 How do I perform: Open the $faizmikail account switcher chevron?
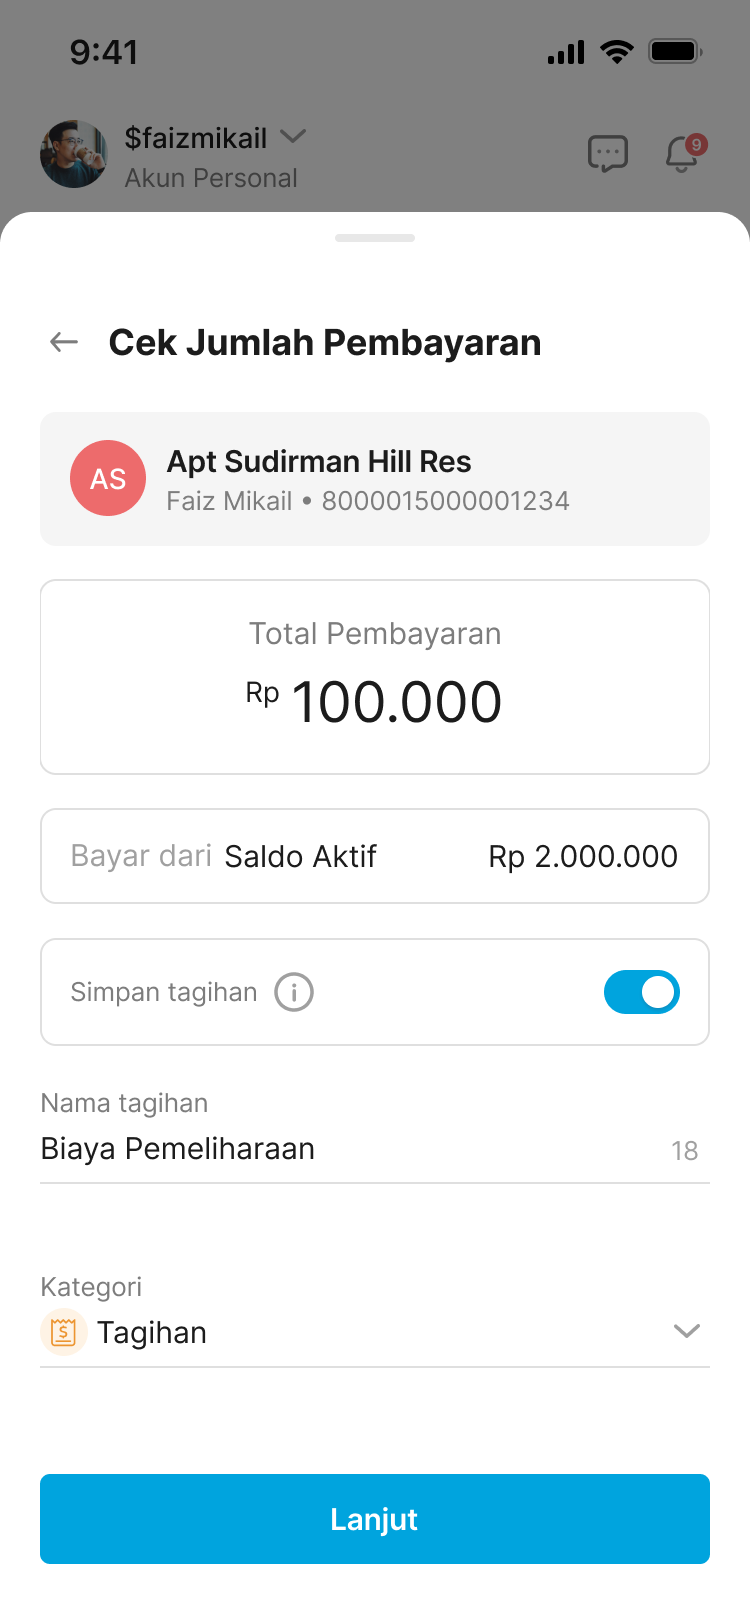click(x=293, y=136)
